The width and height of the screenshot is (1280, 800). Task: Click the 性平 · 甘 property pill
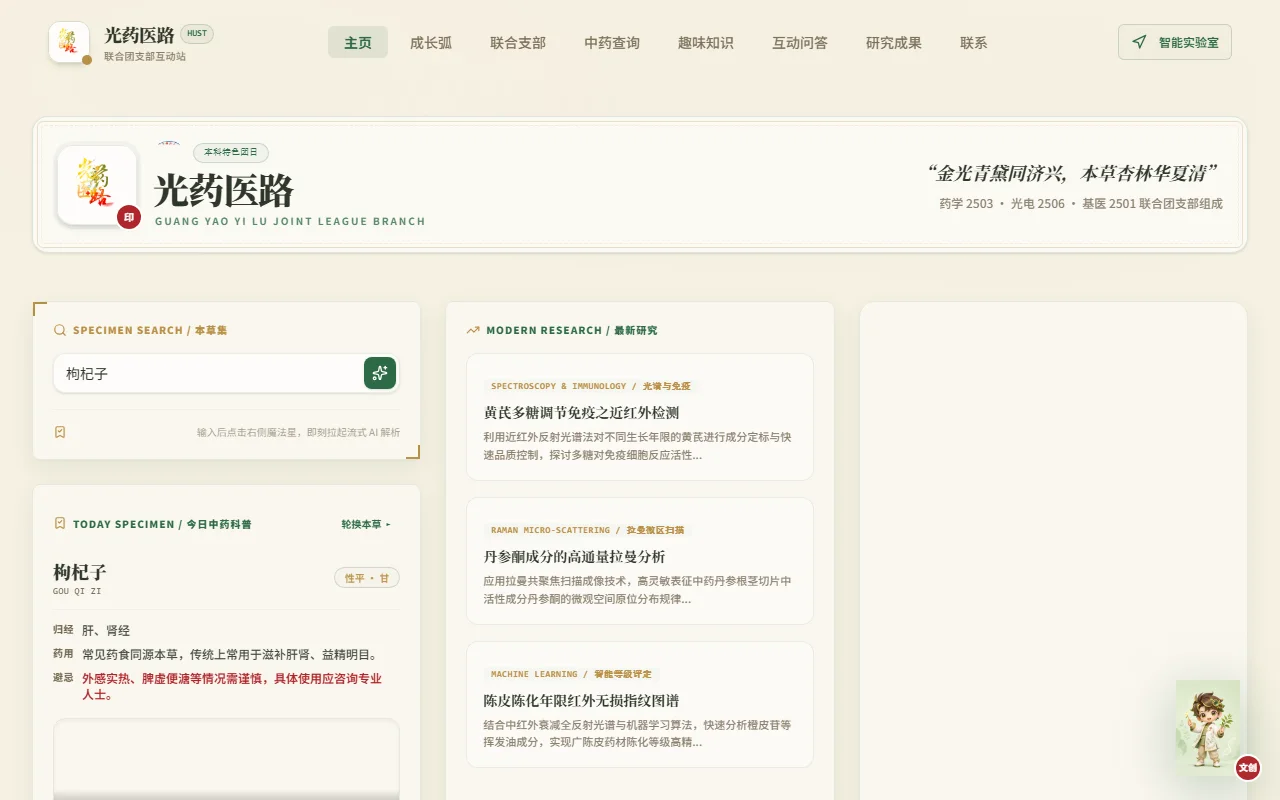click(367, 578)
